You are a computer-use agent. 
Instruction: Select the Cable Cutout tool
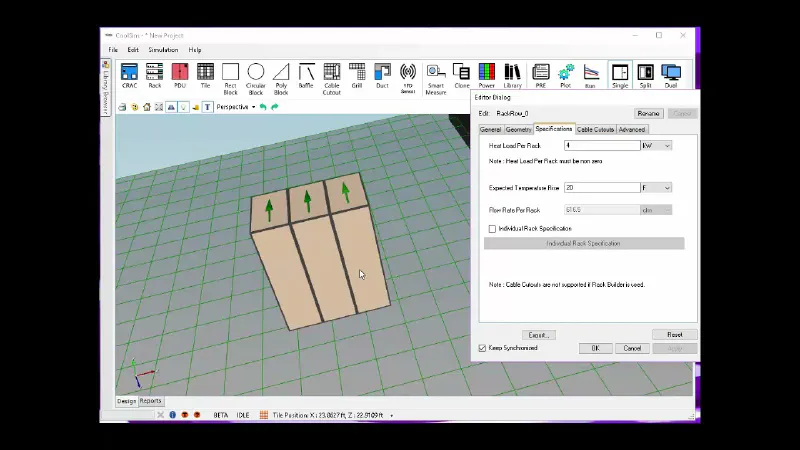click(332, 79)
